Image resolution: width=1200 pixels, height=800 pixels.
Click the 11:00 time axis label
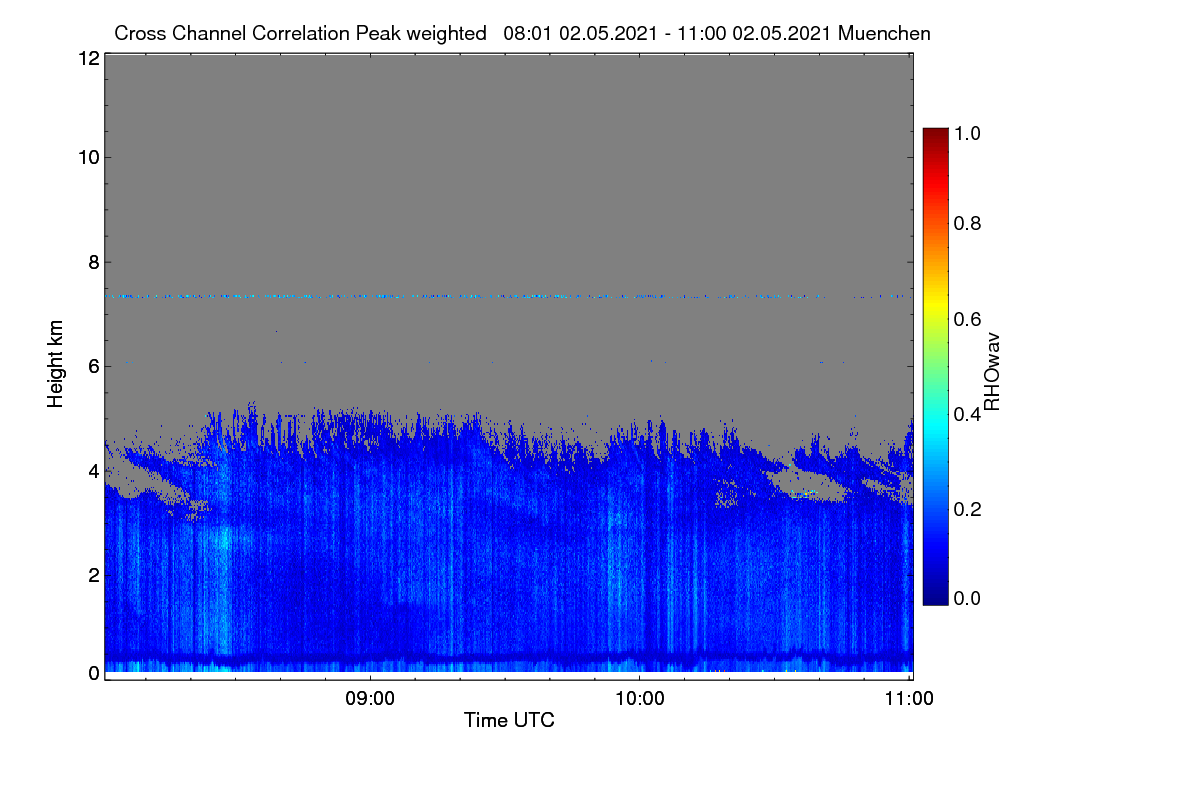[909, 699]
